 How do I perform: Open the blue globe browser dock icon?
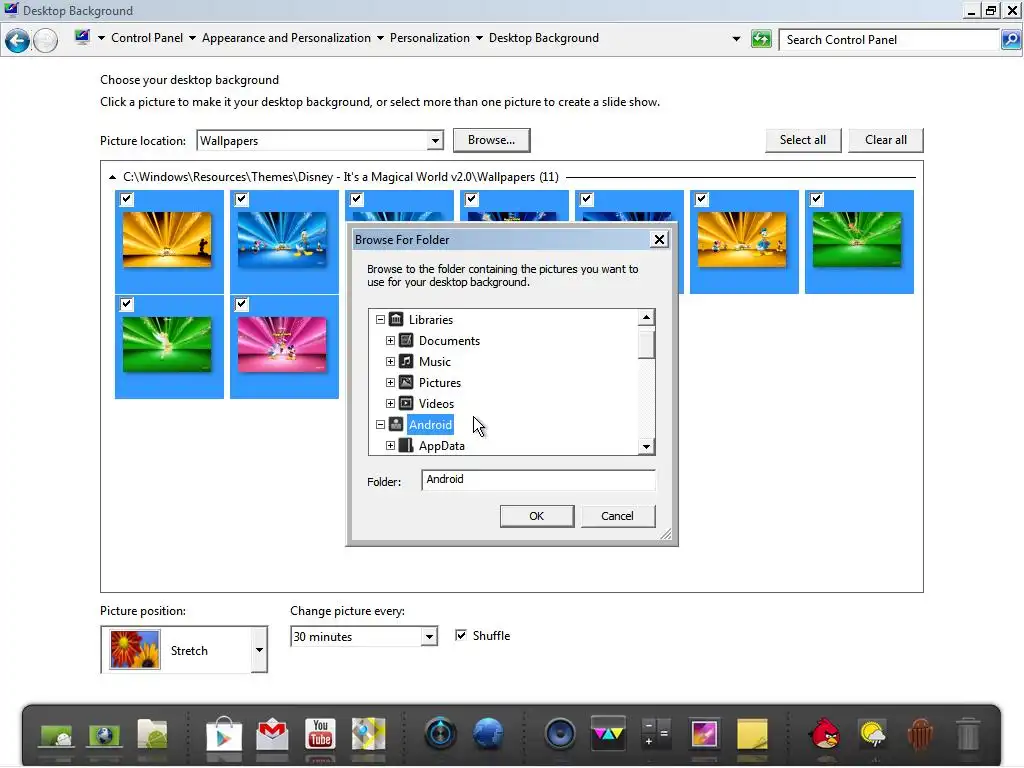pos(488,734)
